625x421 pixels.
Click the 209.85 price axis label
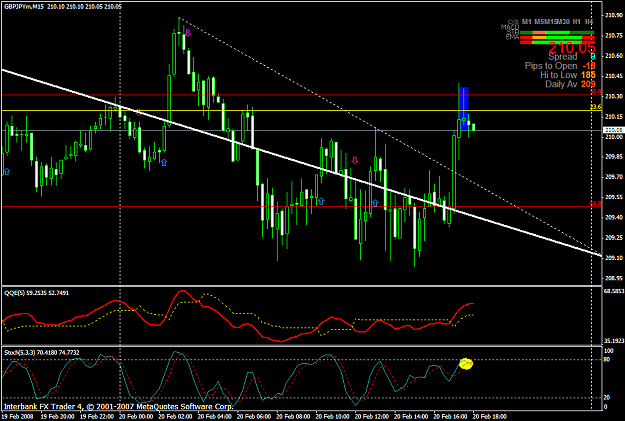point(613,156)
